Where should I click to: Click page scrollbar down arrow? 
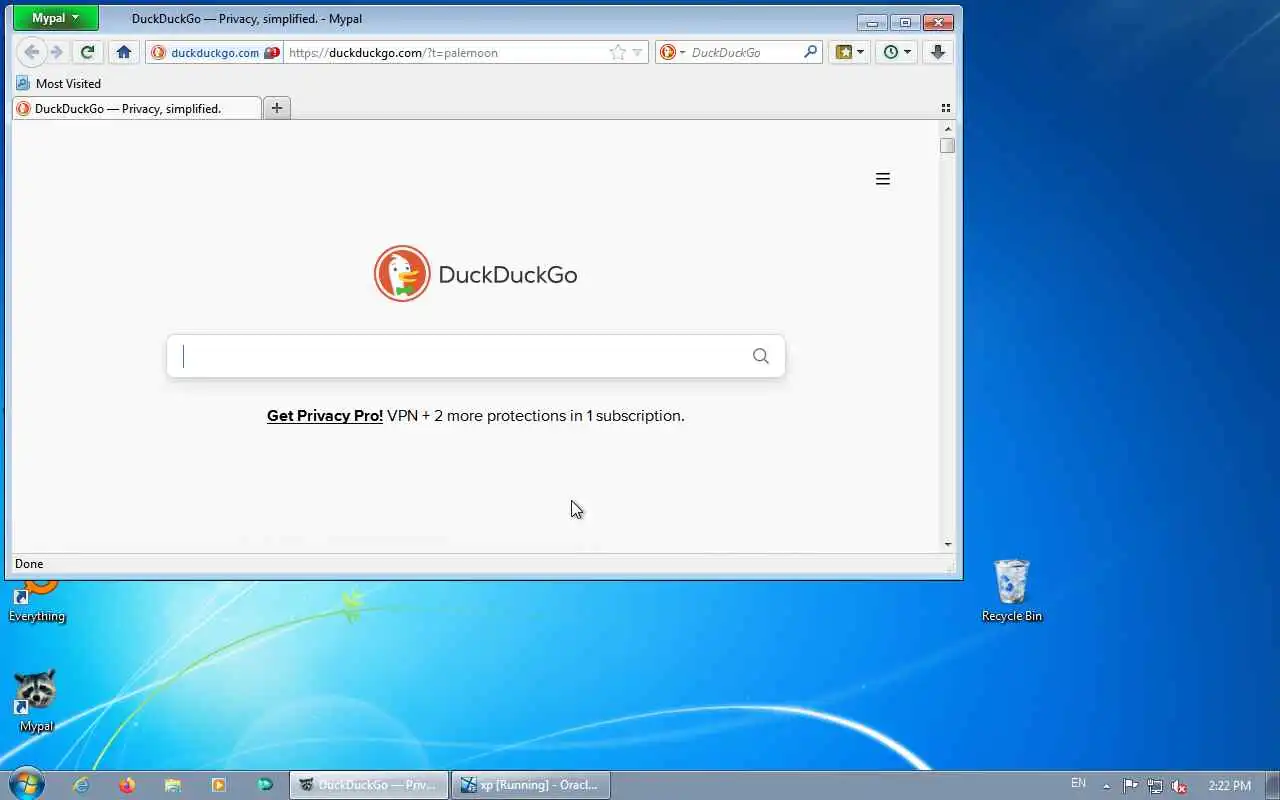coord(948,545)
